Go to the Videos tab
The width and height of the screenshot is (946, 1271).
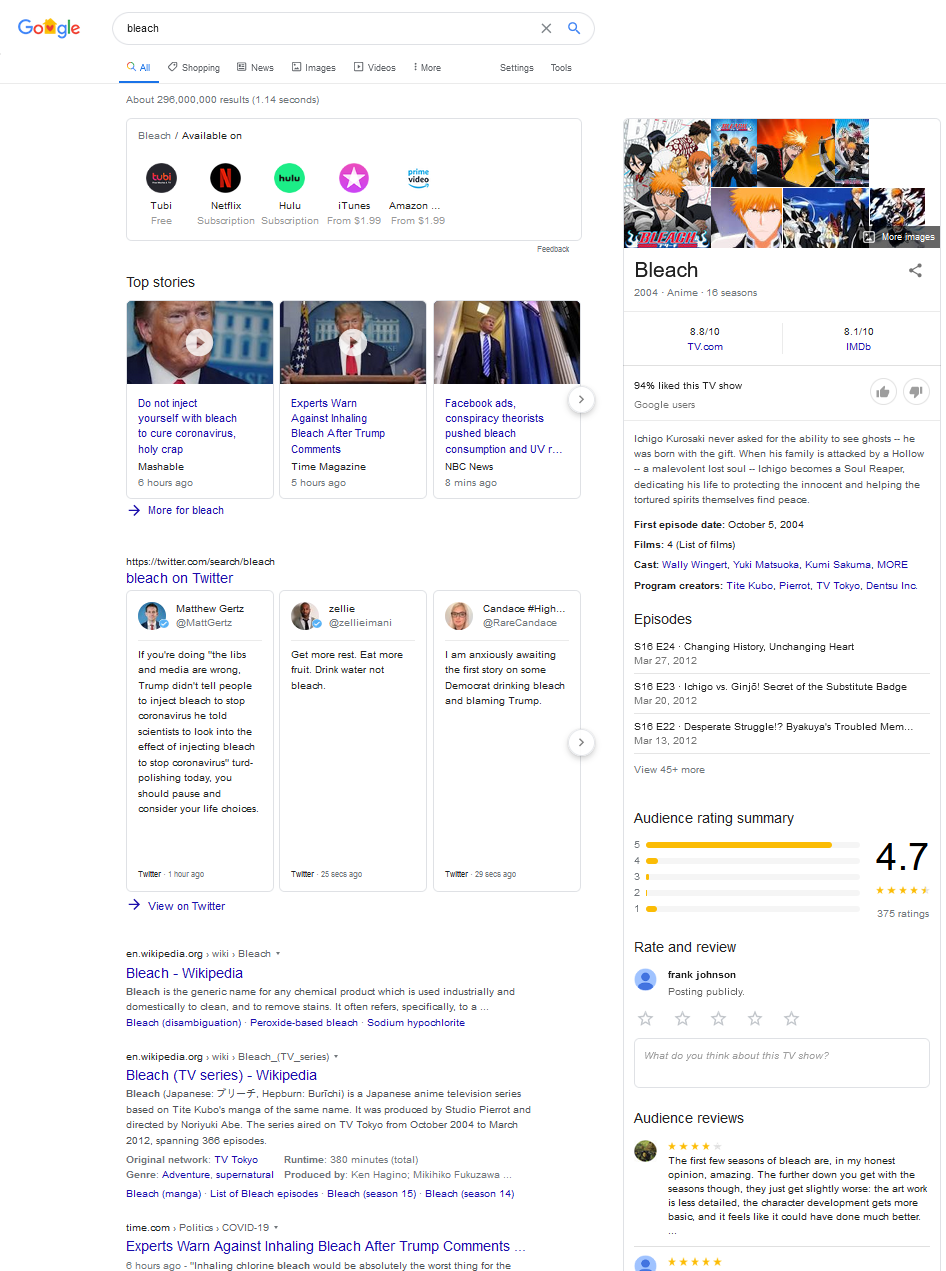(x=375, y=68)
